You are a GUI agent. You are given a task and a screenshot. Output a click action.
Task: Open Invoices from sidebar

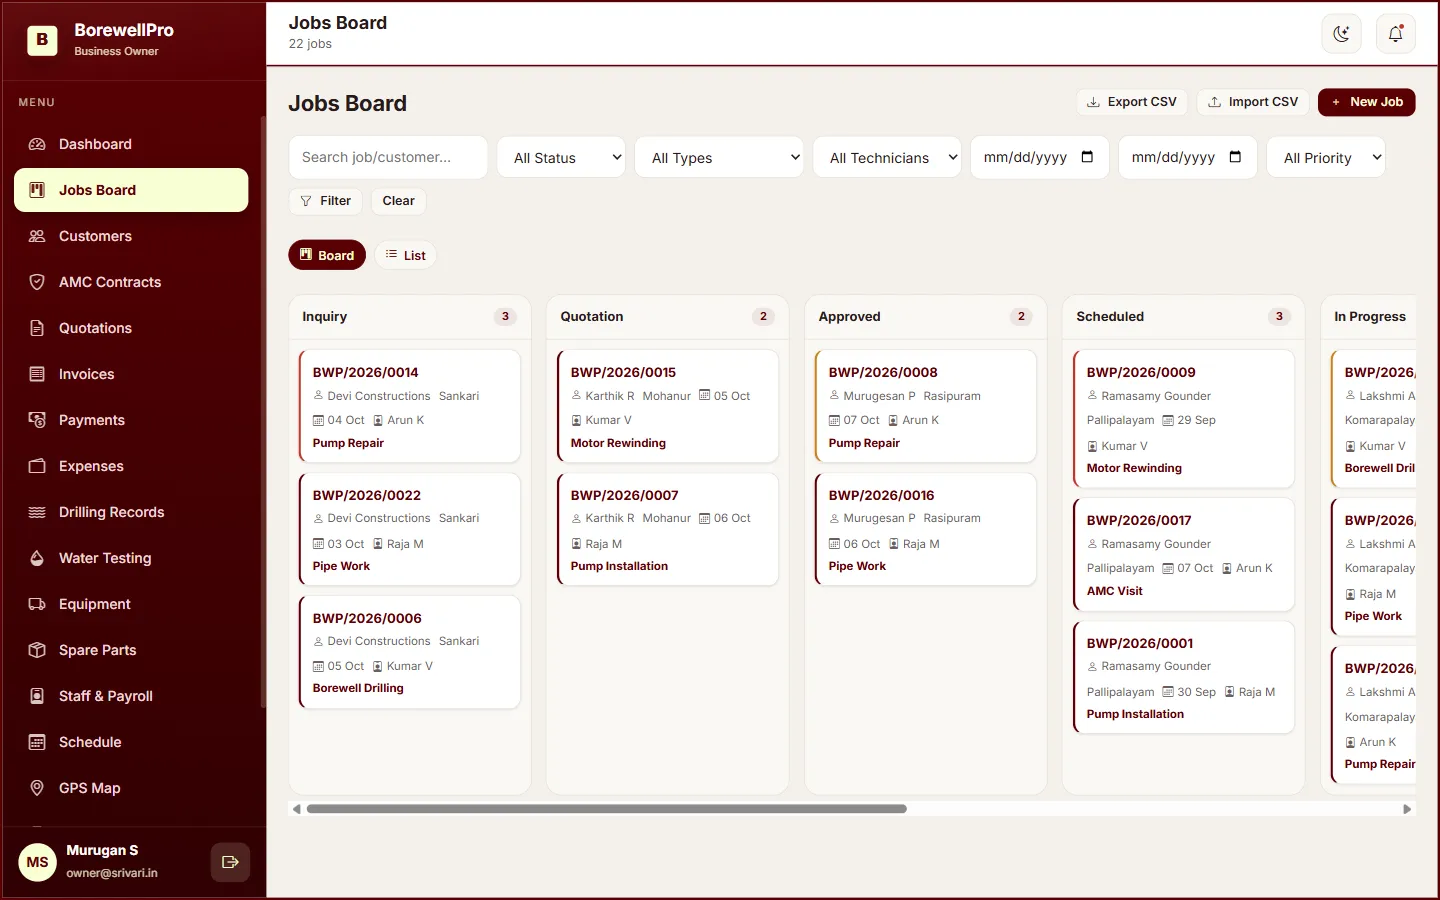coord(131,374)
